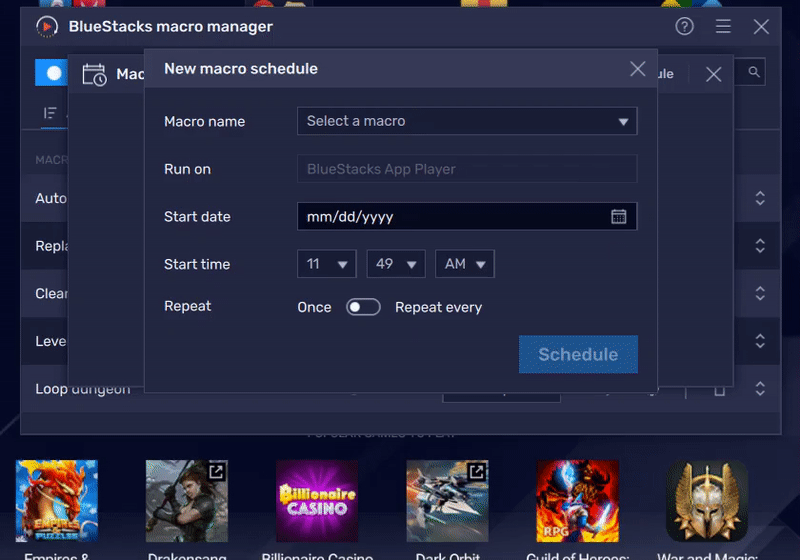Click reorder arrows on the Clear row
The height and width of the screenshot is (560, 800).
click(x=760, y=293)
